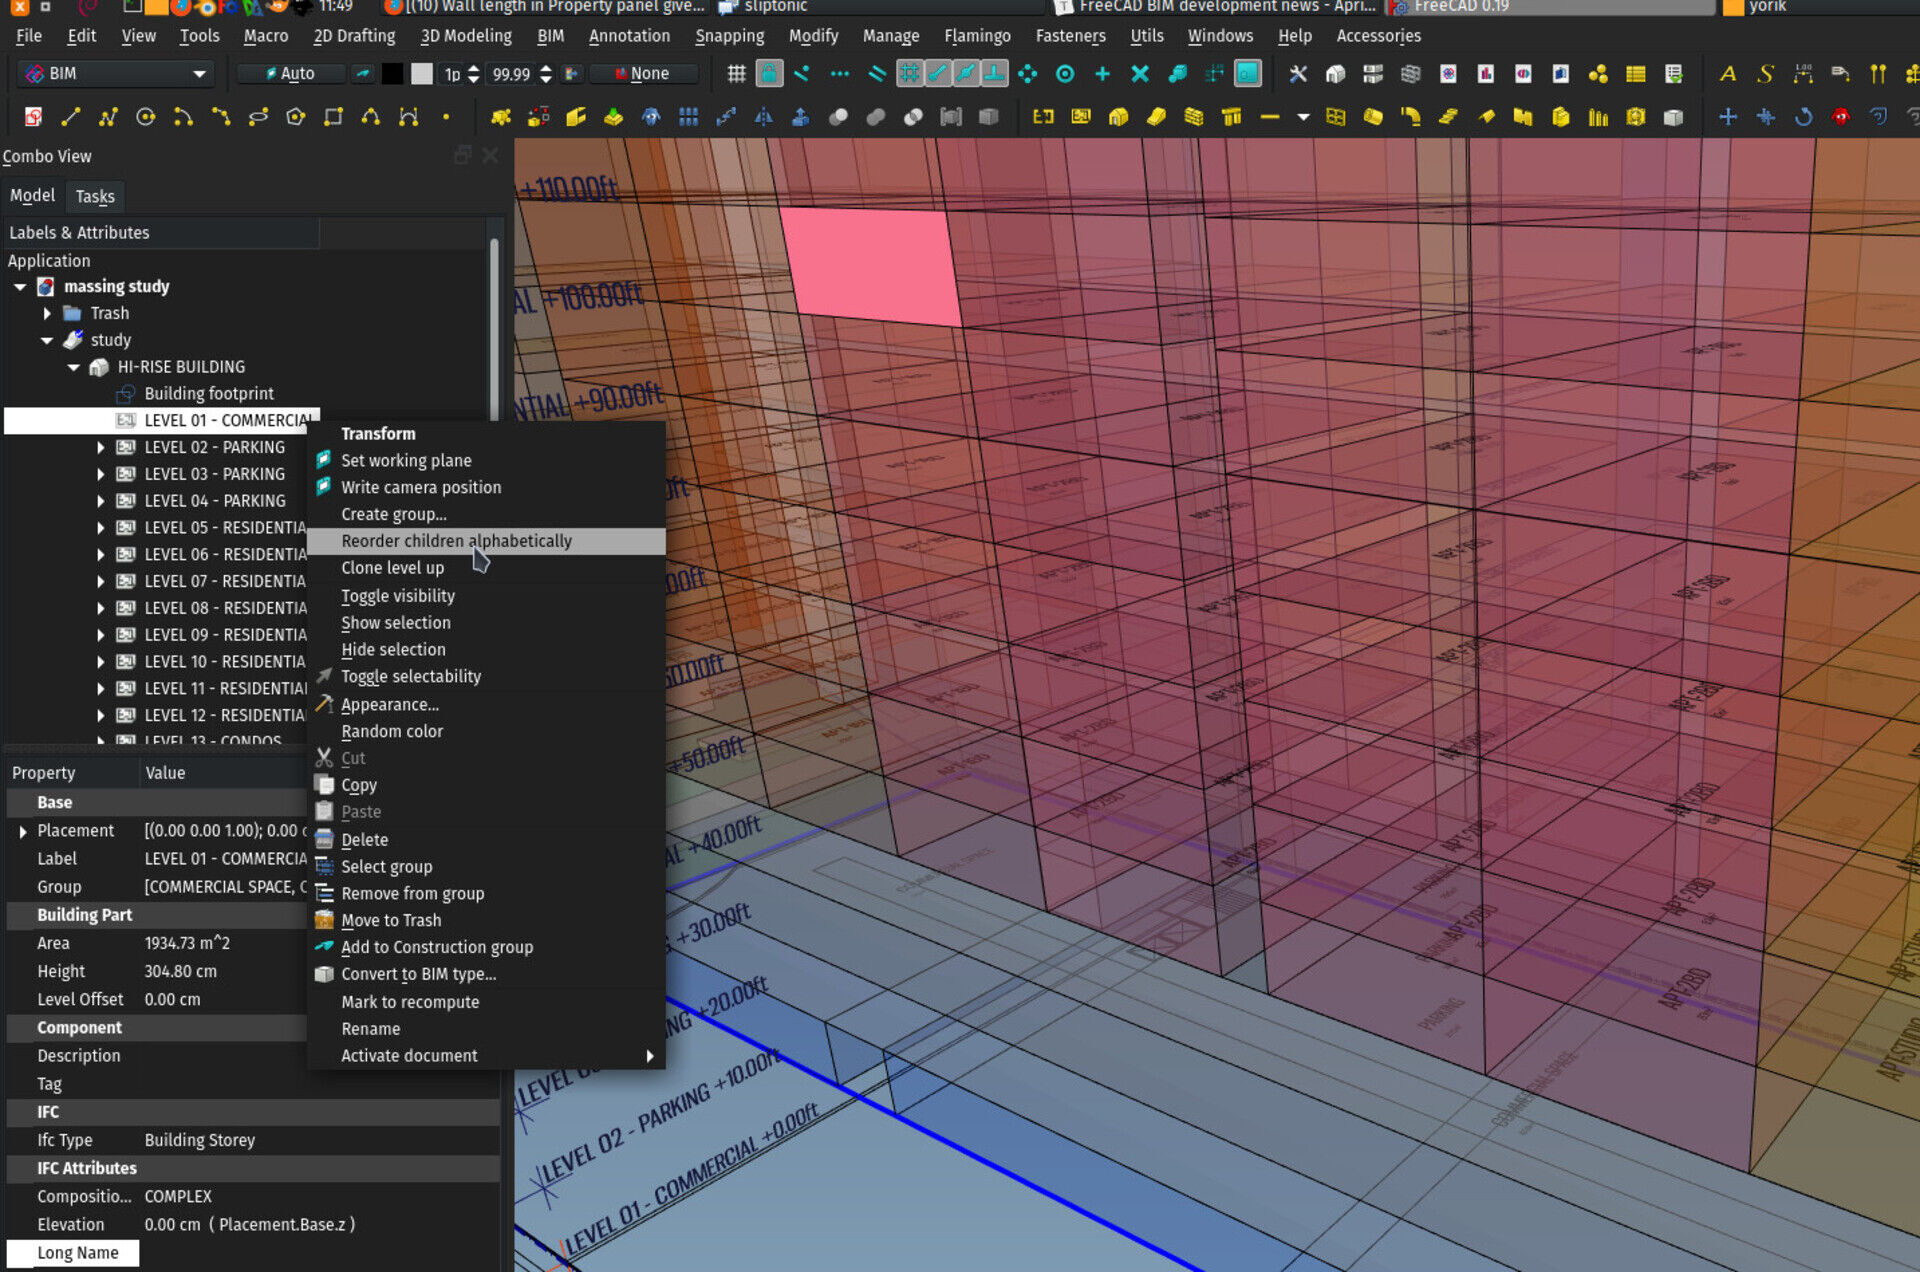This screenshot has width=1920, height=1272.
Task: Click 'Convert to BIM type...' option
Action: tap(419, 974)
